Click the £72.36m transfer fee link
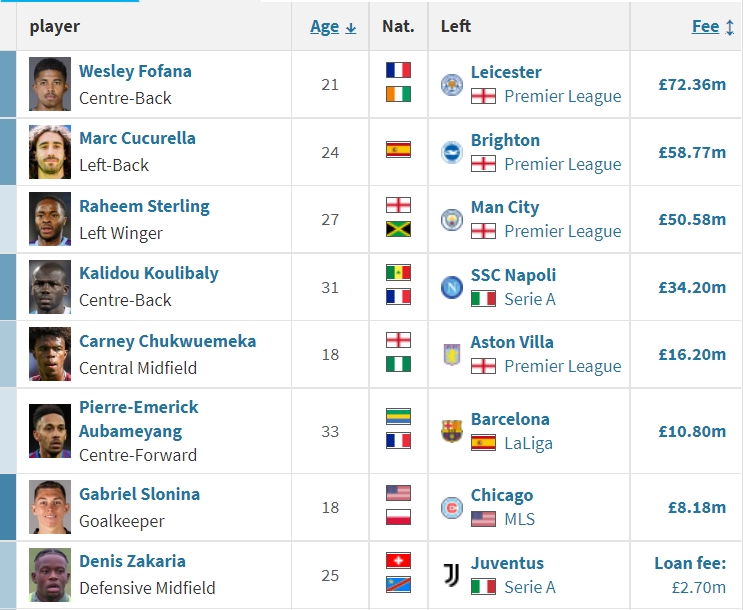The height and width of the screenshot is (610, 743). (692, 85)
